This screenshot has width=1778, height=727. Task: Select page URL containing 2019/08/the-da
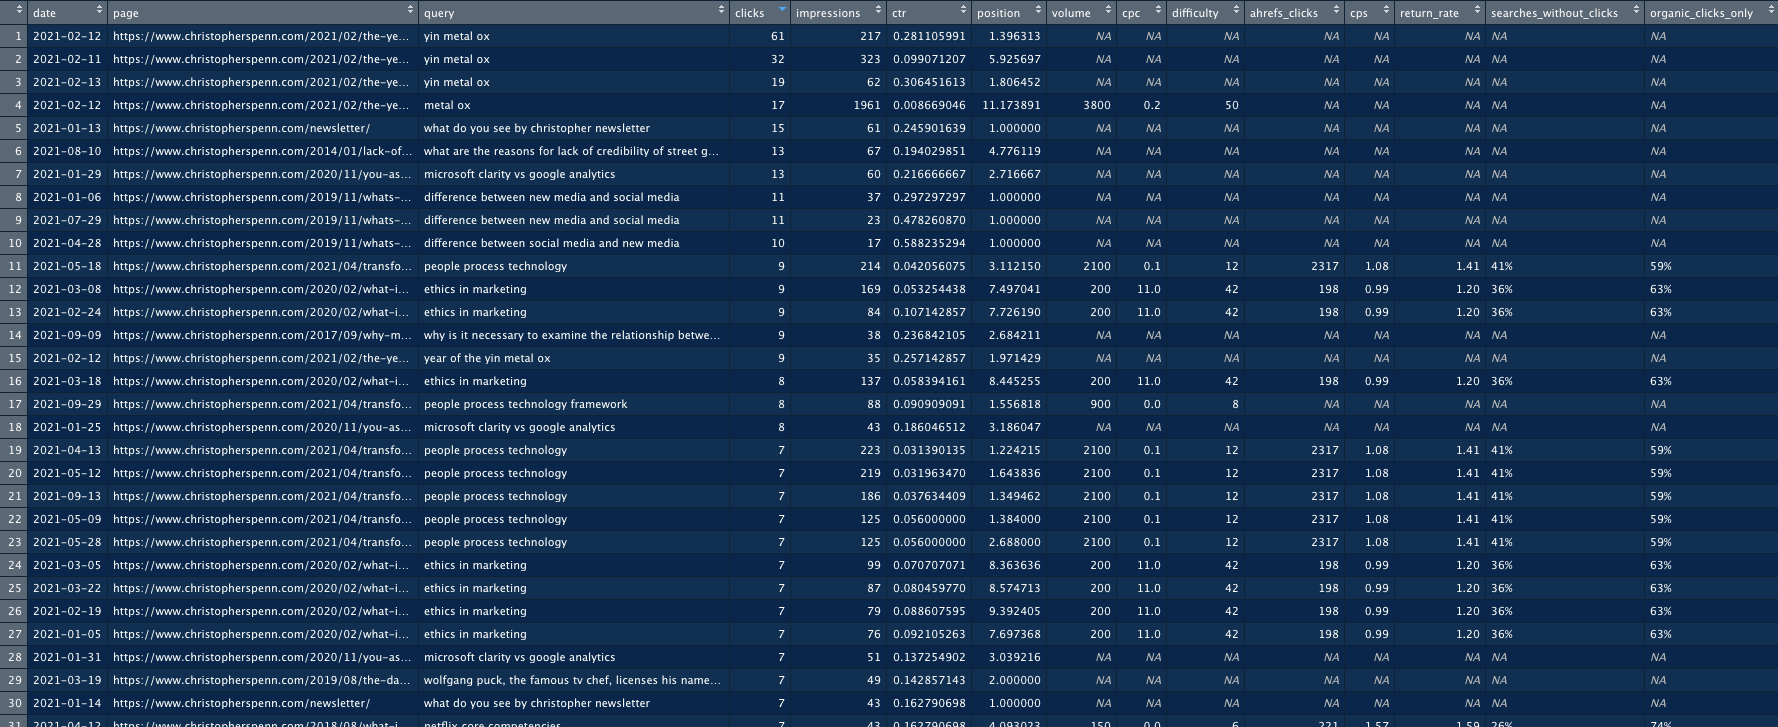click(262, 680)
